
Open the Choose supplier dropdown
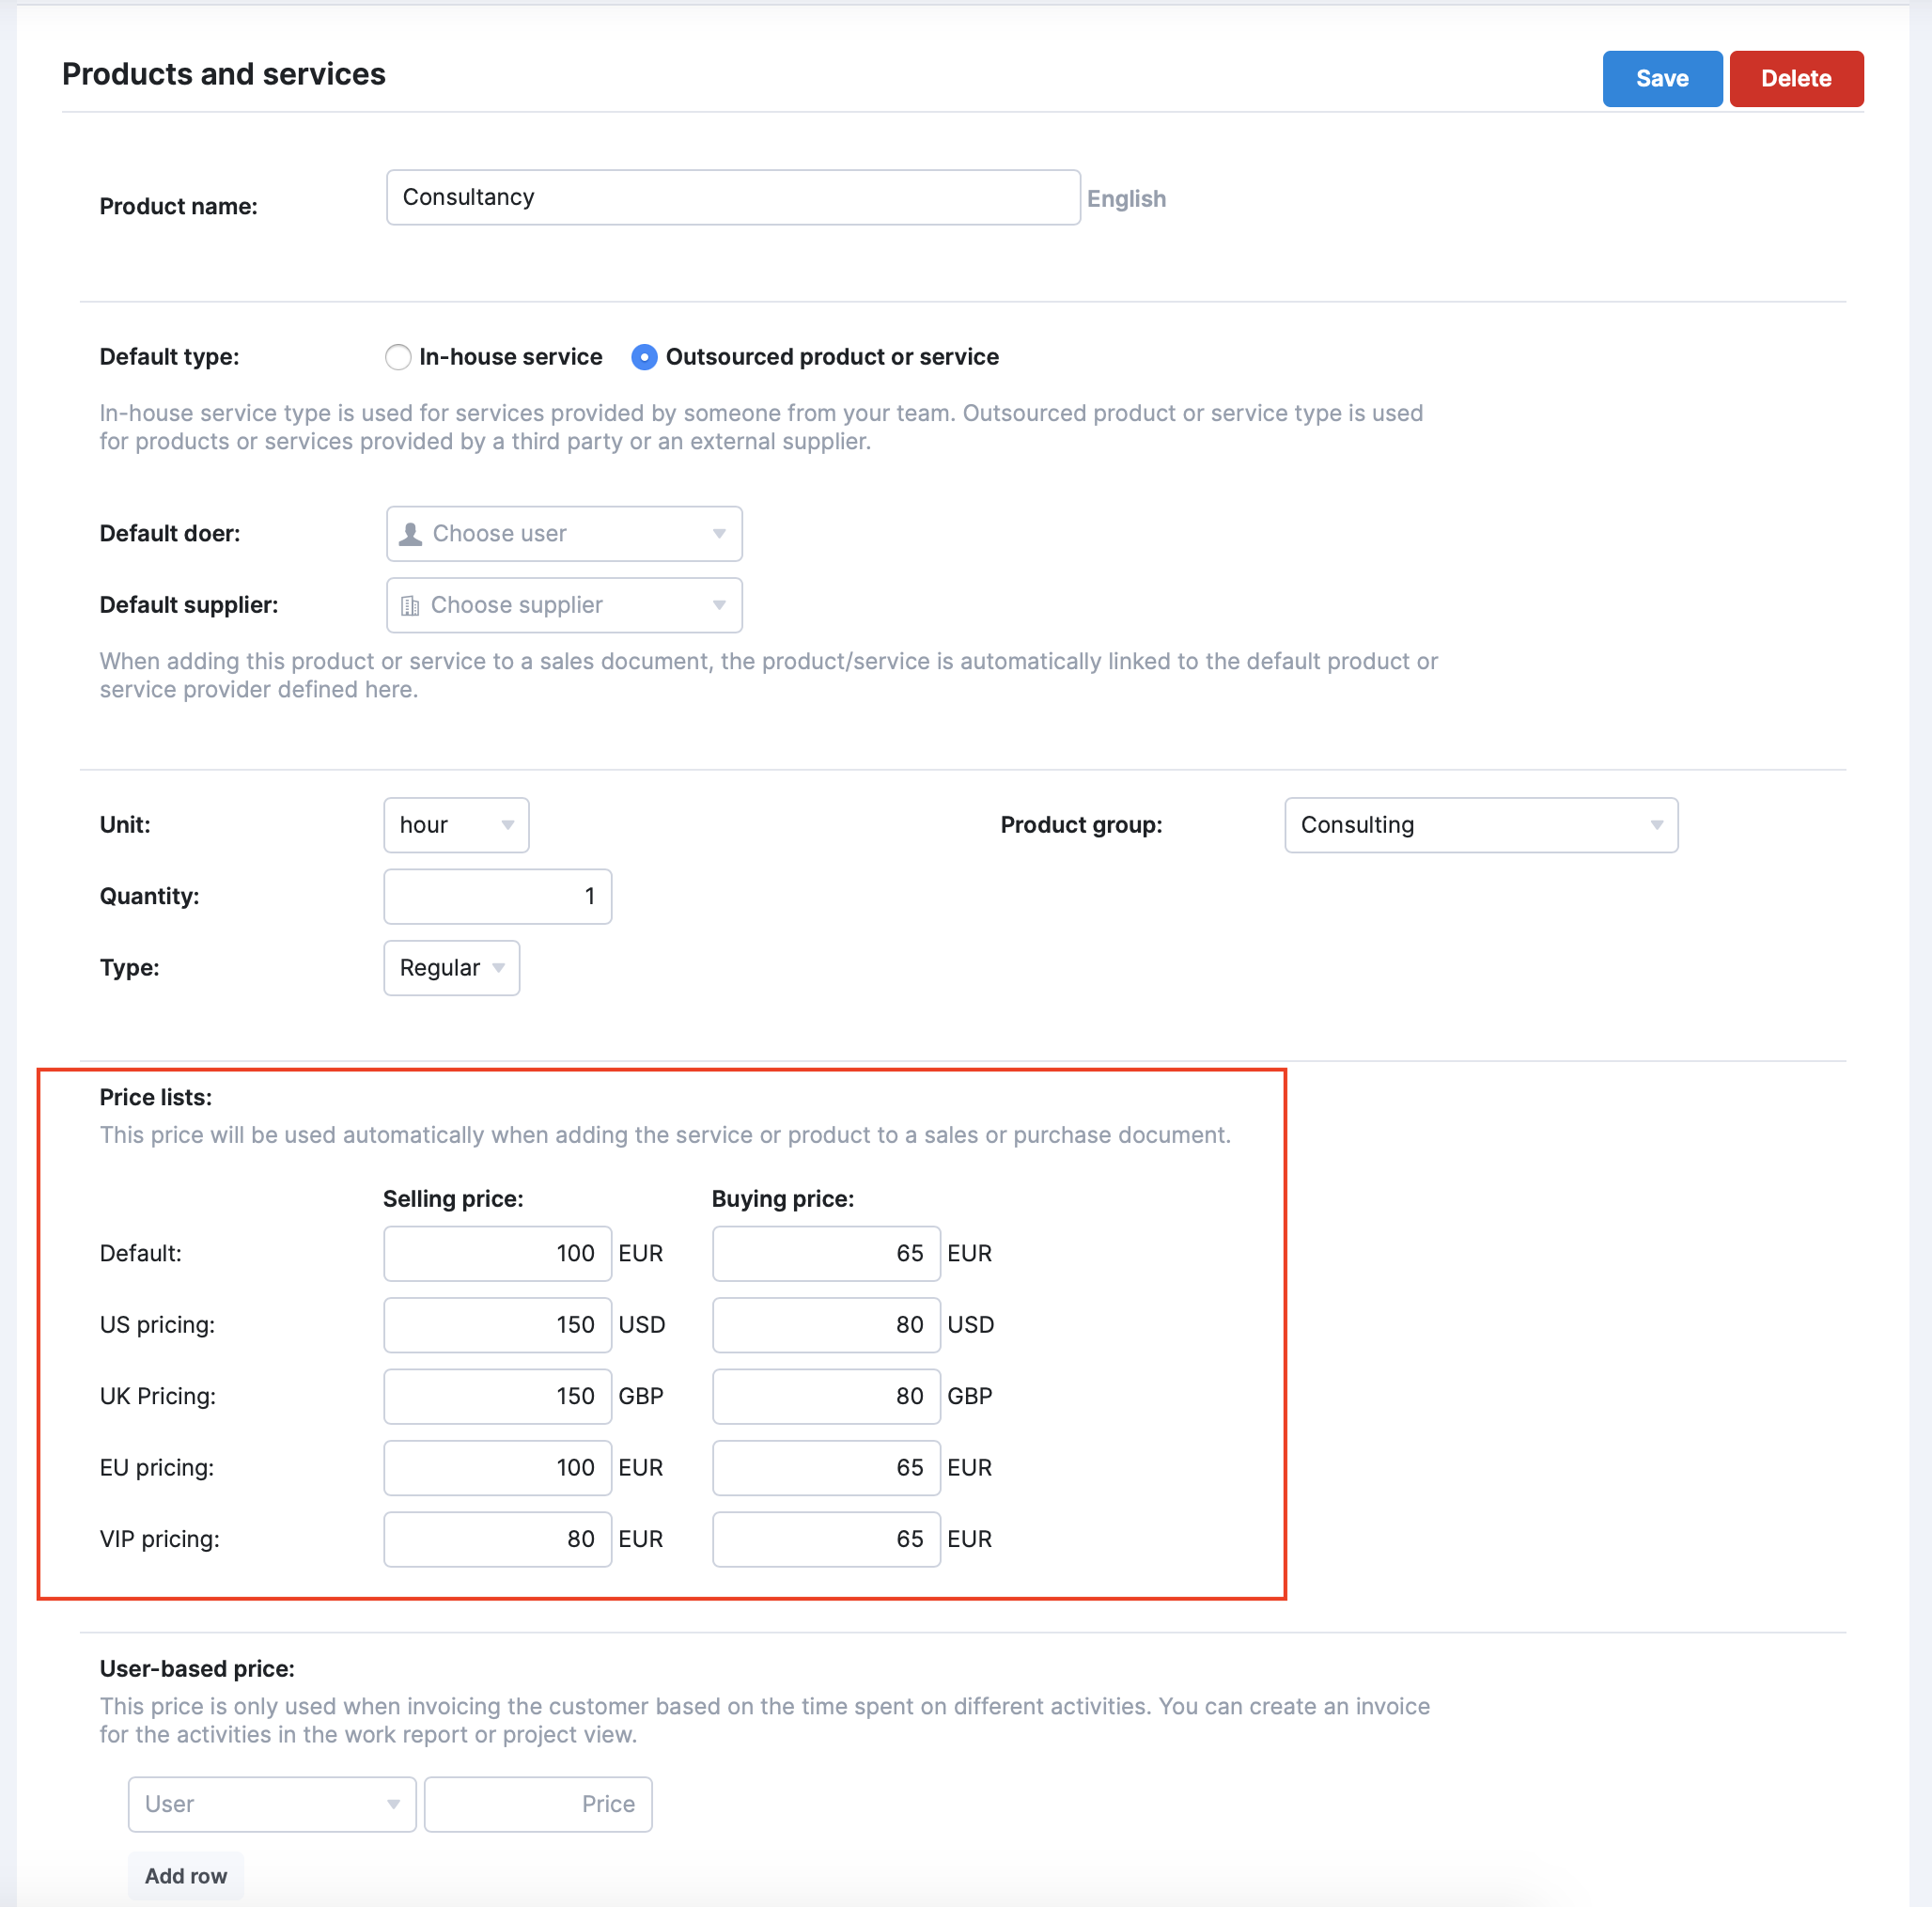[564, 605]
